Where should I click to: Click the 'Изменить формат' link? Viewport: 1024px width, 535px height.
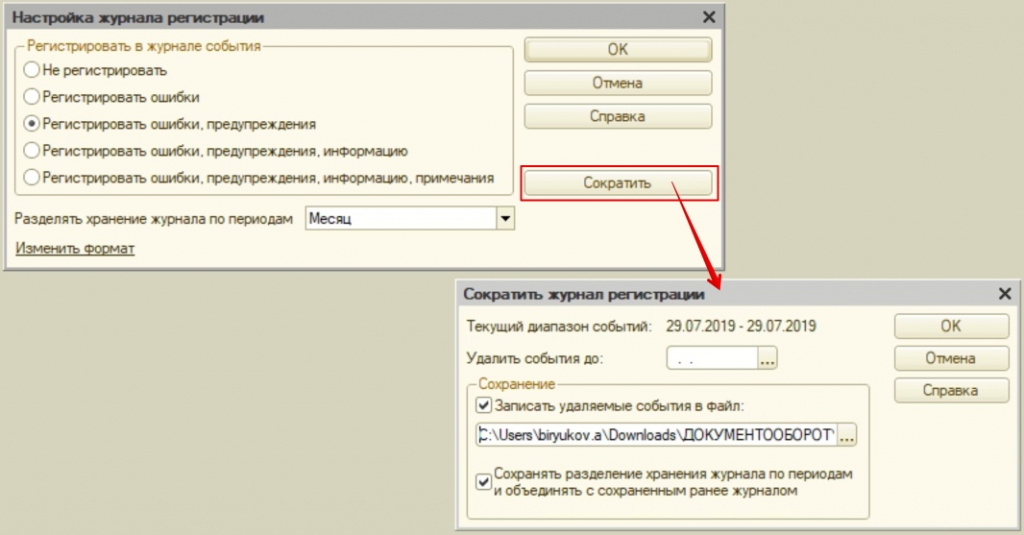point(75,248)
